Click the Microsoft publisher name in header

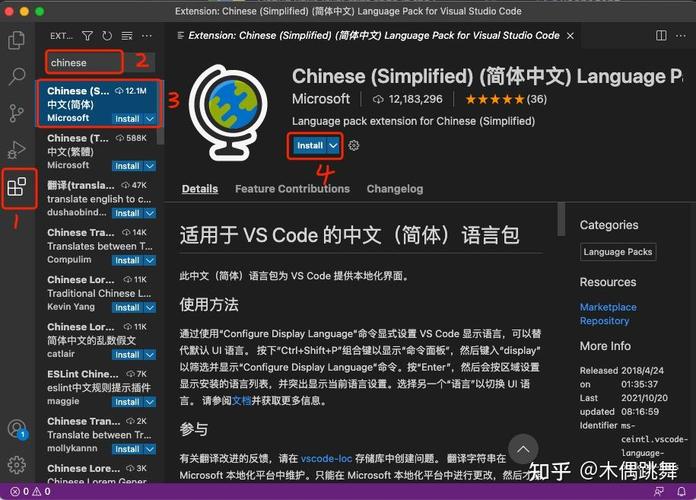pos(321,99)
